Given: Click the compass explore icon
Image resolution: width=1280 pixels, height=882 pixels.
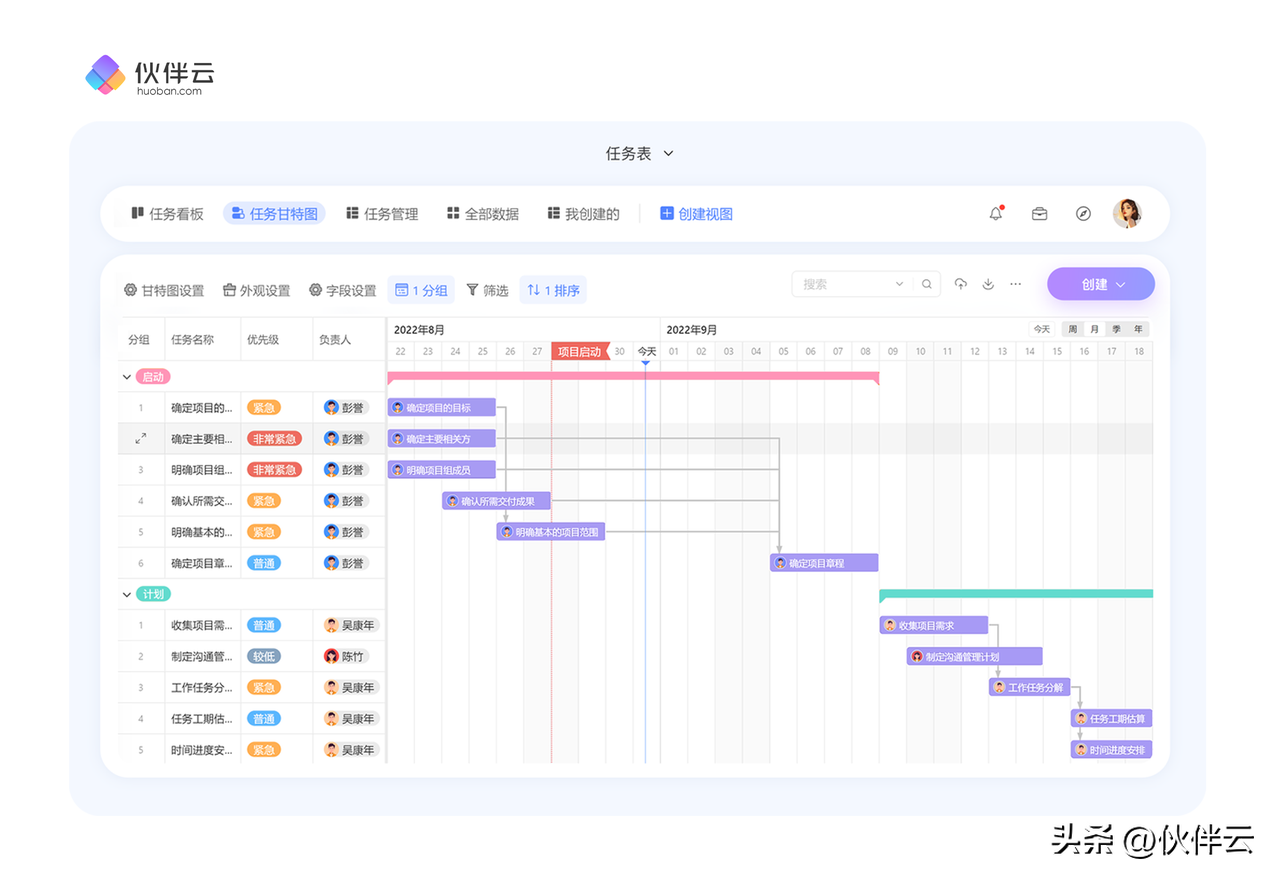Looking at the screenshot, I should (1083, 214).
